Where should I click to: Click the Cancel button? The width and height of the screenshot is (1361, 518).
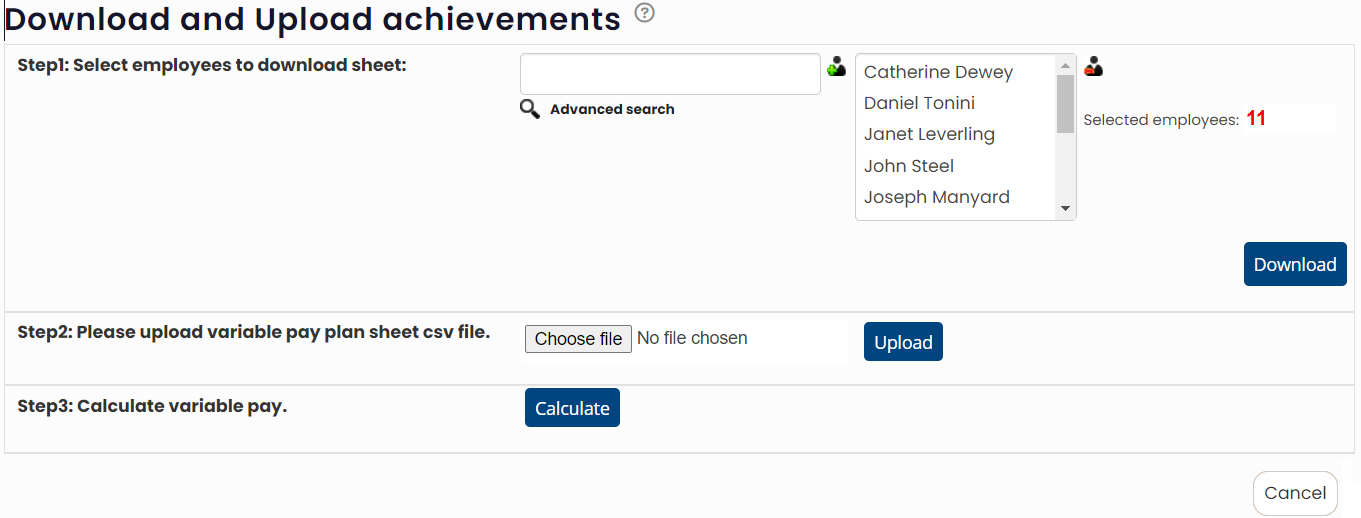tap(1295, 493)
